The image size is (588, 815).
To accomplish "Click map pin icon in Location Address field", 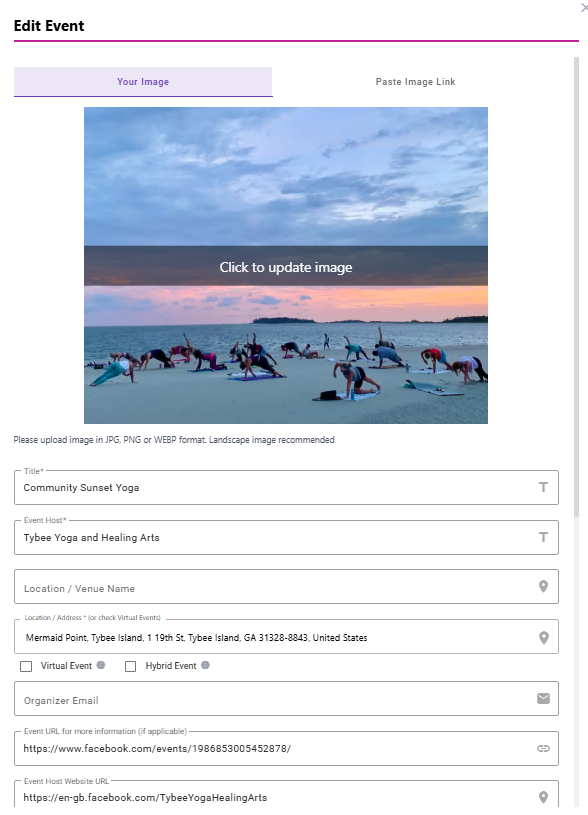I will pos(543,637).
